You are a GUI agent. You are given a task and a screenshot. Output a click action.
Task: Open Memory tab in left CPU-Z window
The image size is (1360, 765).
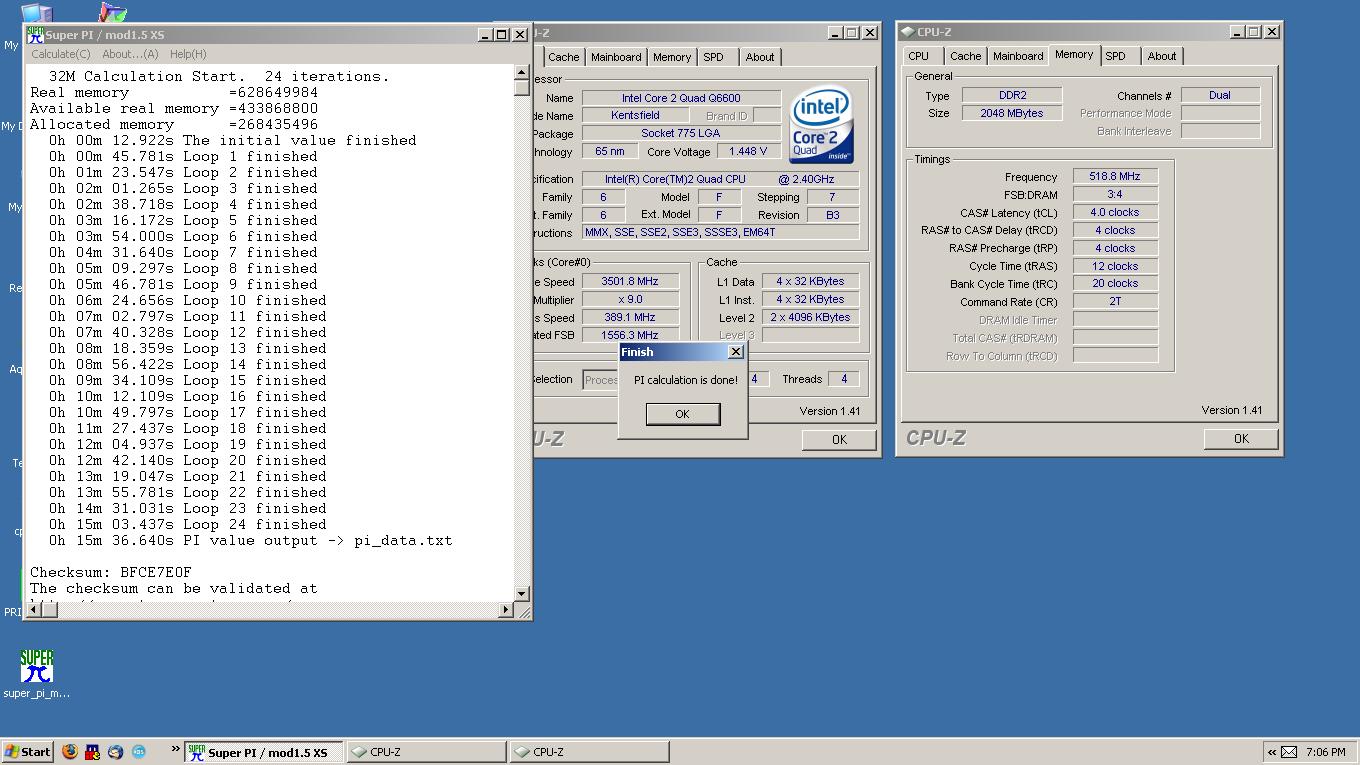[672, 57]
